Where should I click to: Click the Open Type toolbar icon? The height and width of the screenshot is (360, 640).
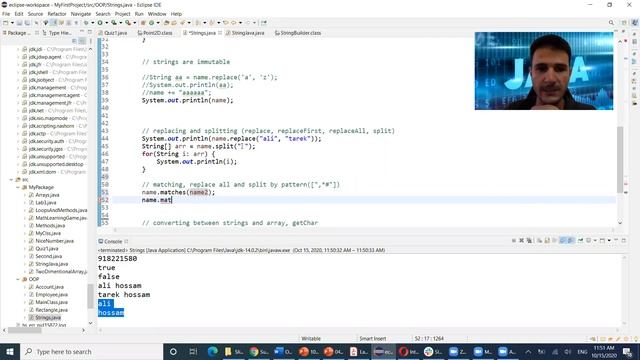coord(167,23)
